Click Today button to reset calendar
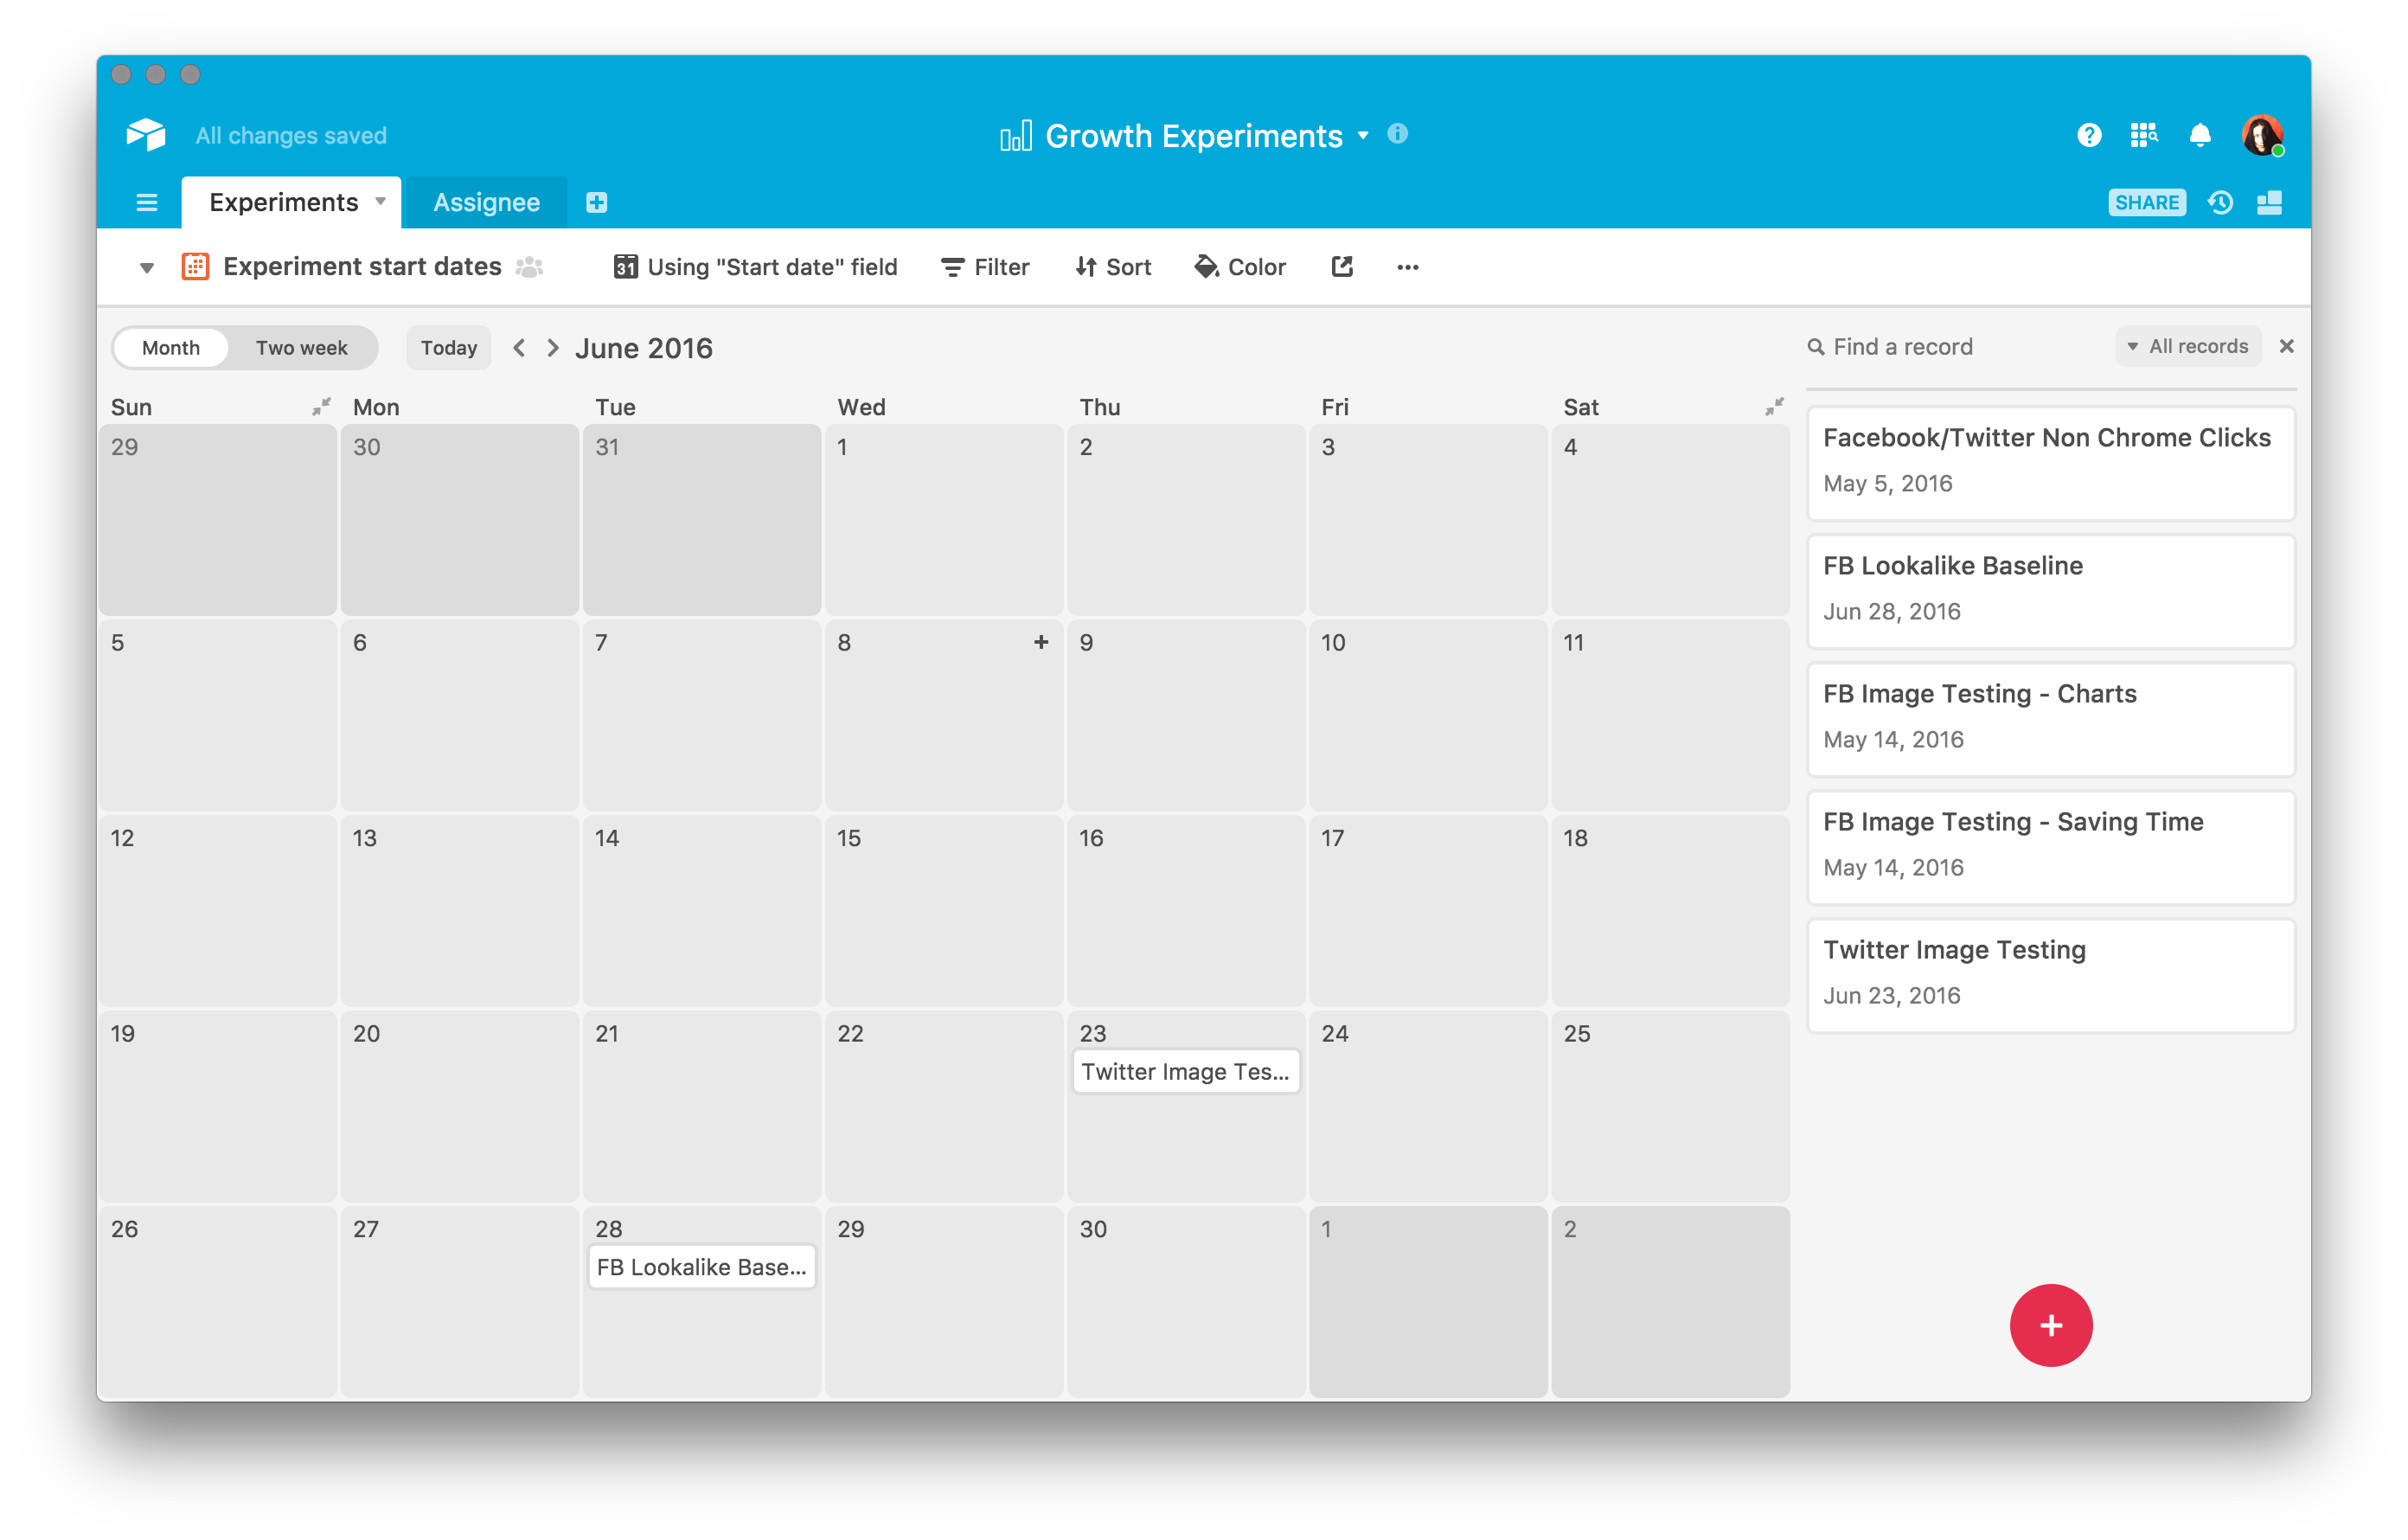 click(x=449, y=346)
